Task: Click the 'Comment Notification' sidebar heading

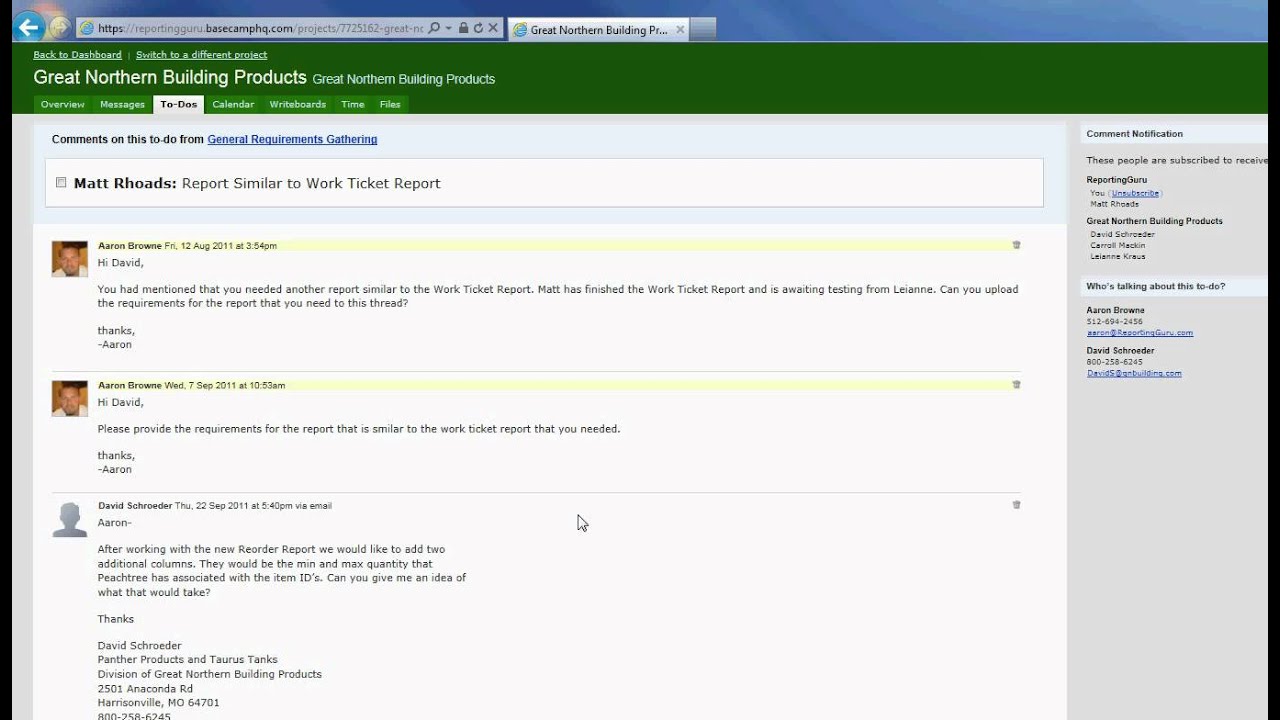Action: pyautogui.click(x=1135, y=134)
